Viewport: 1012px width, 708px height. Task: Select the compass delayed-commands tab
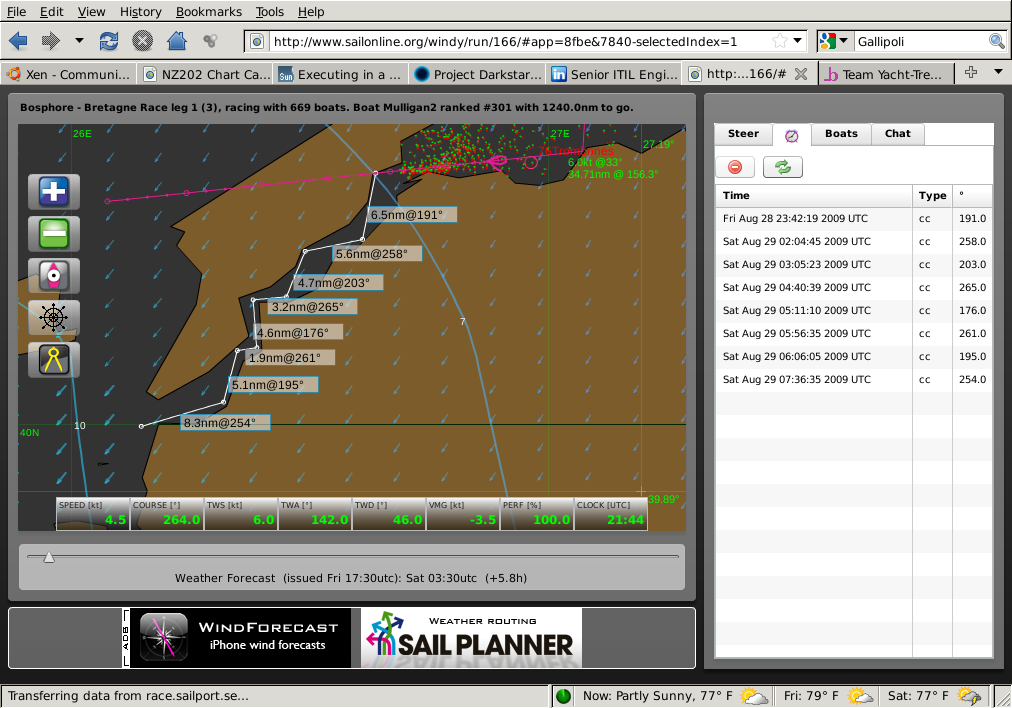(x=791, y=135)
